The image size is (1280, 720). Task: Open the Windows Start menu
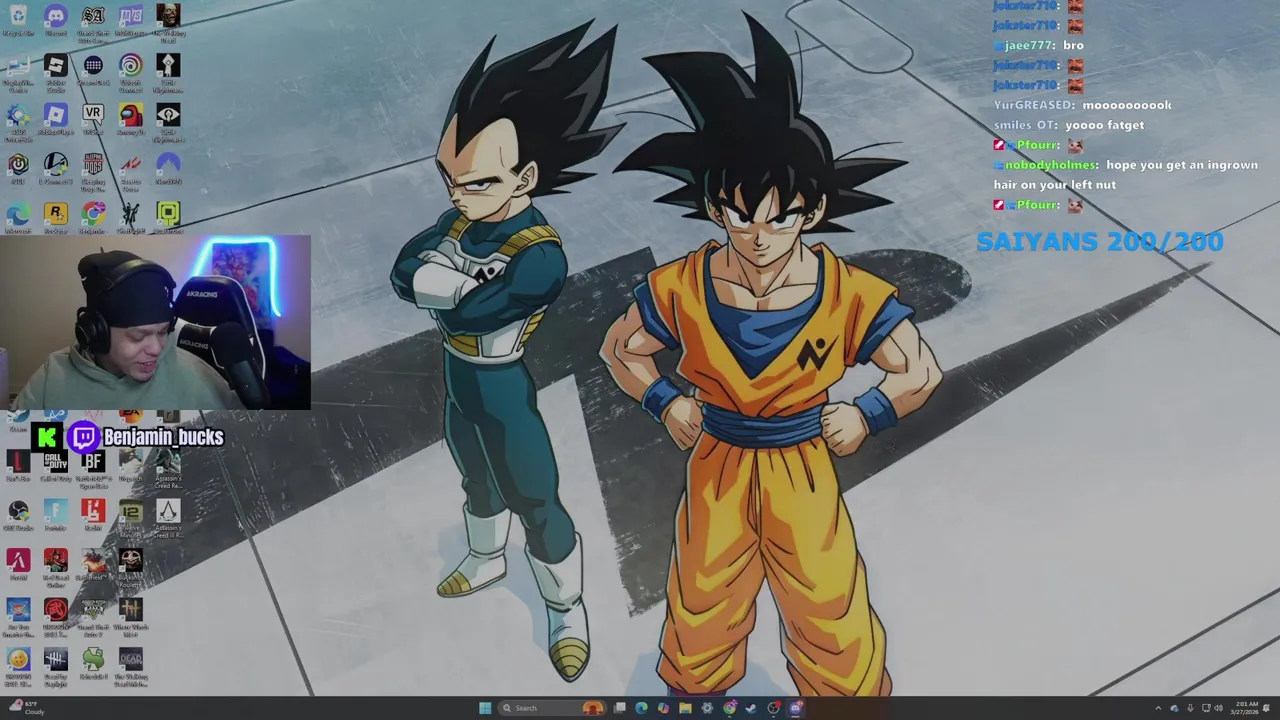tap(485, 708)
